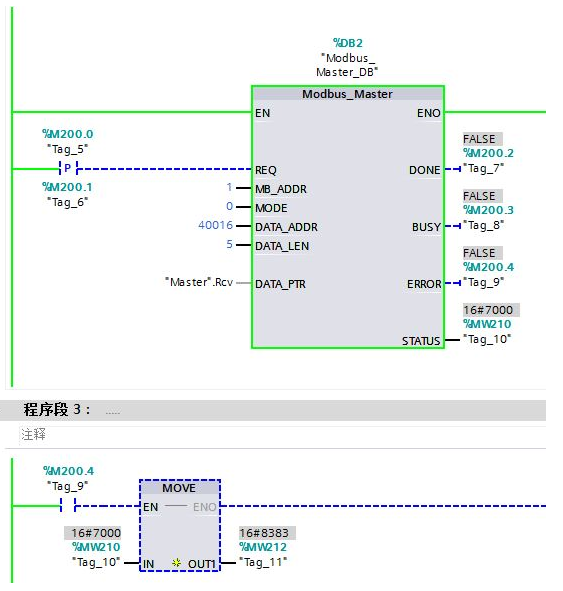The height and width of the screenshot is (591, 563).
Task: Select the %M200.0 operand address
Action: pyautogui.click(x=67, y=134)
